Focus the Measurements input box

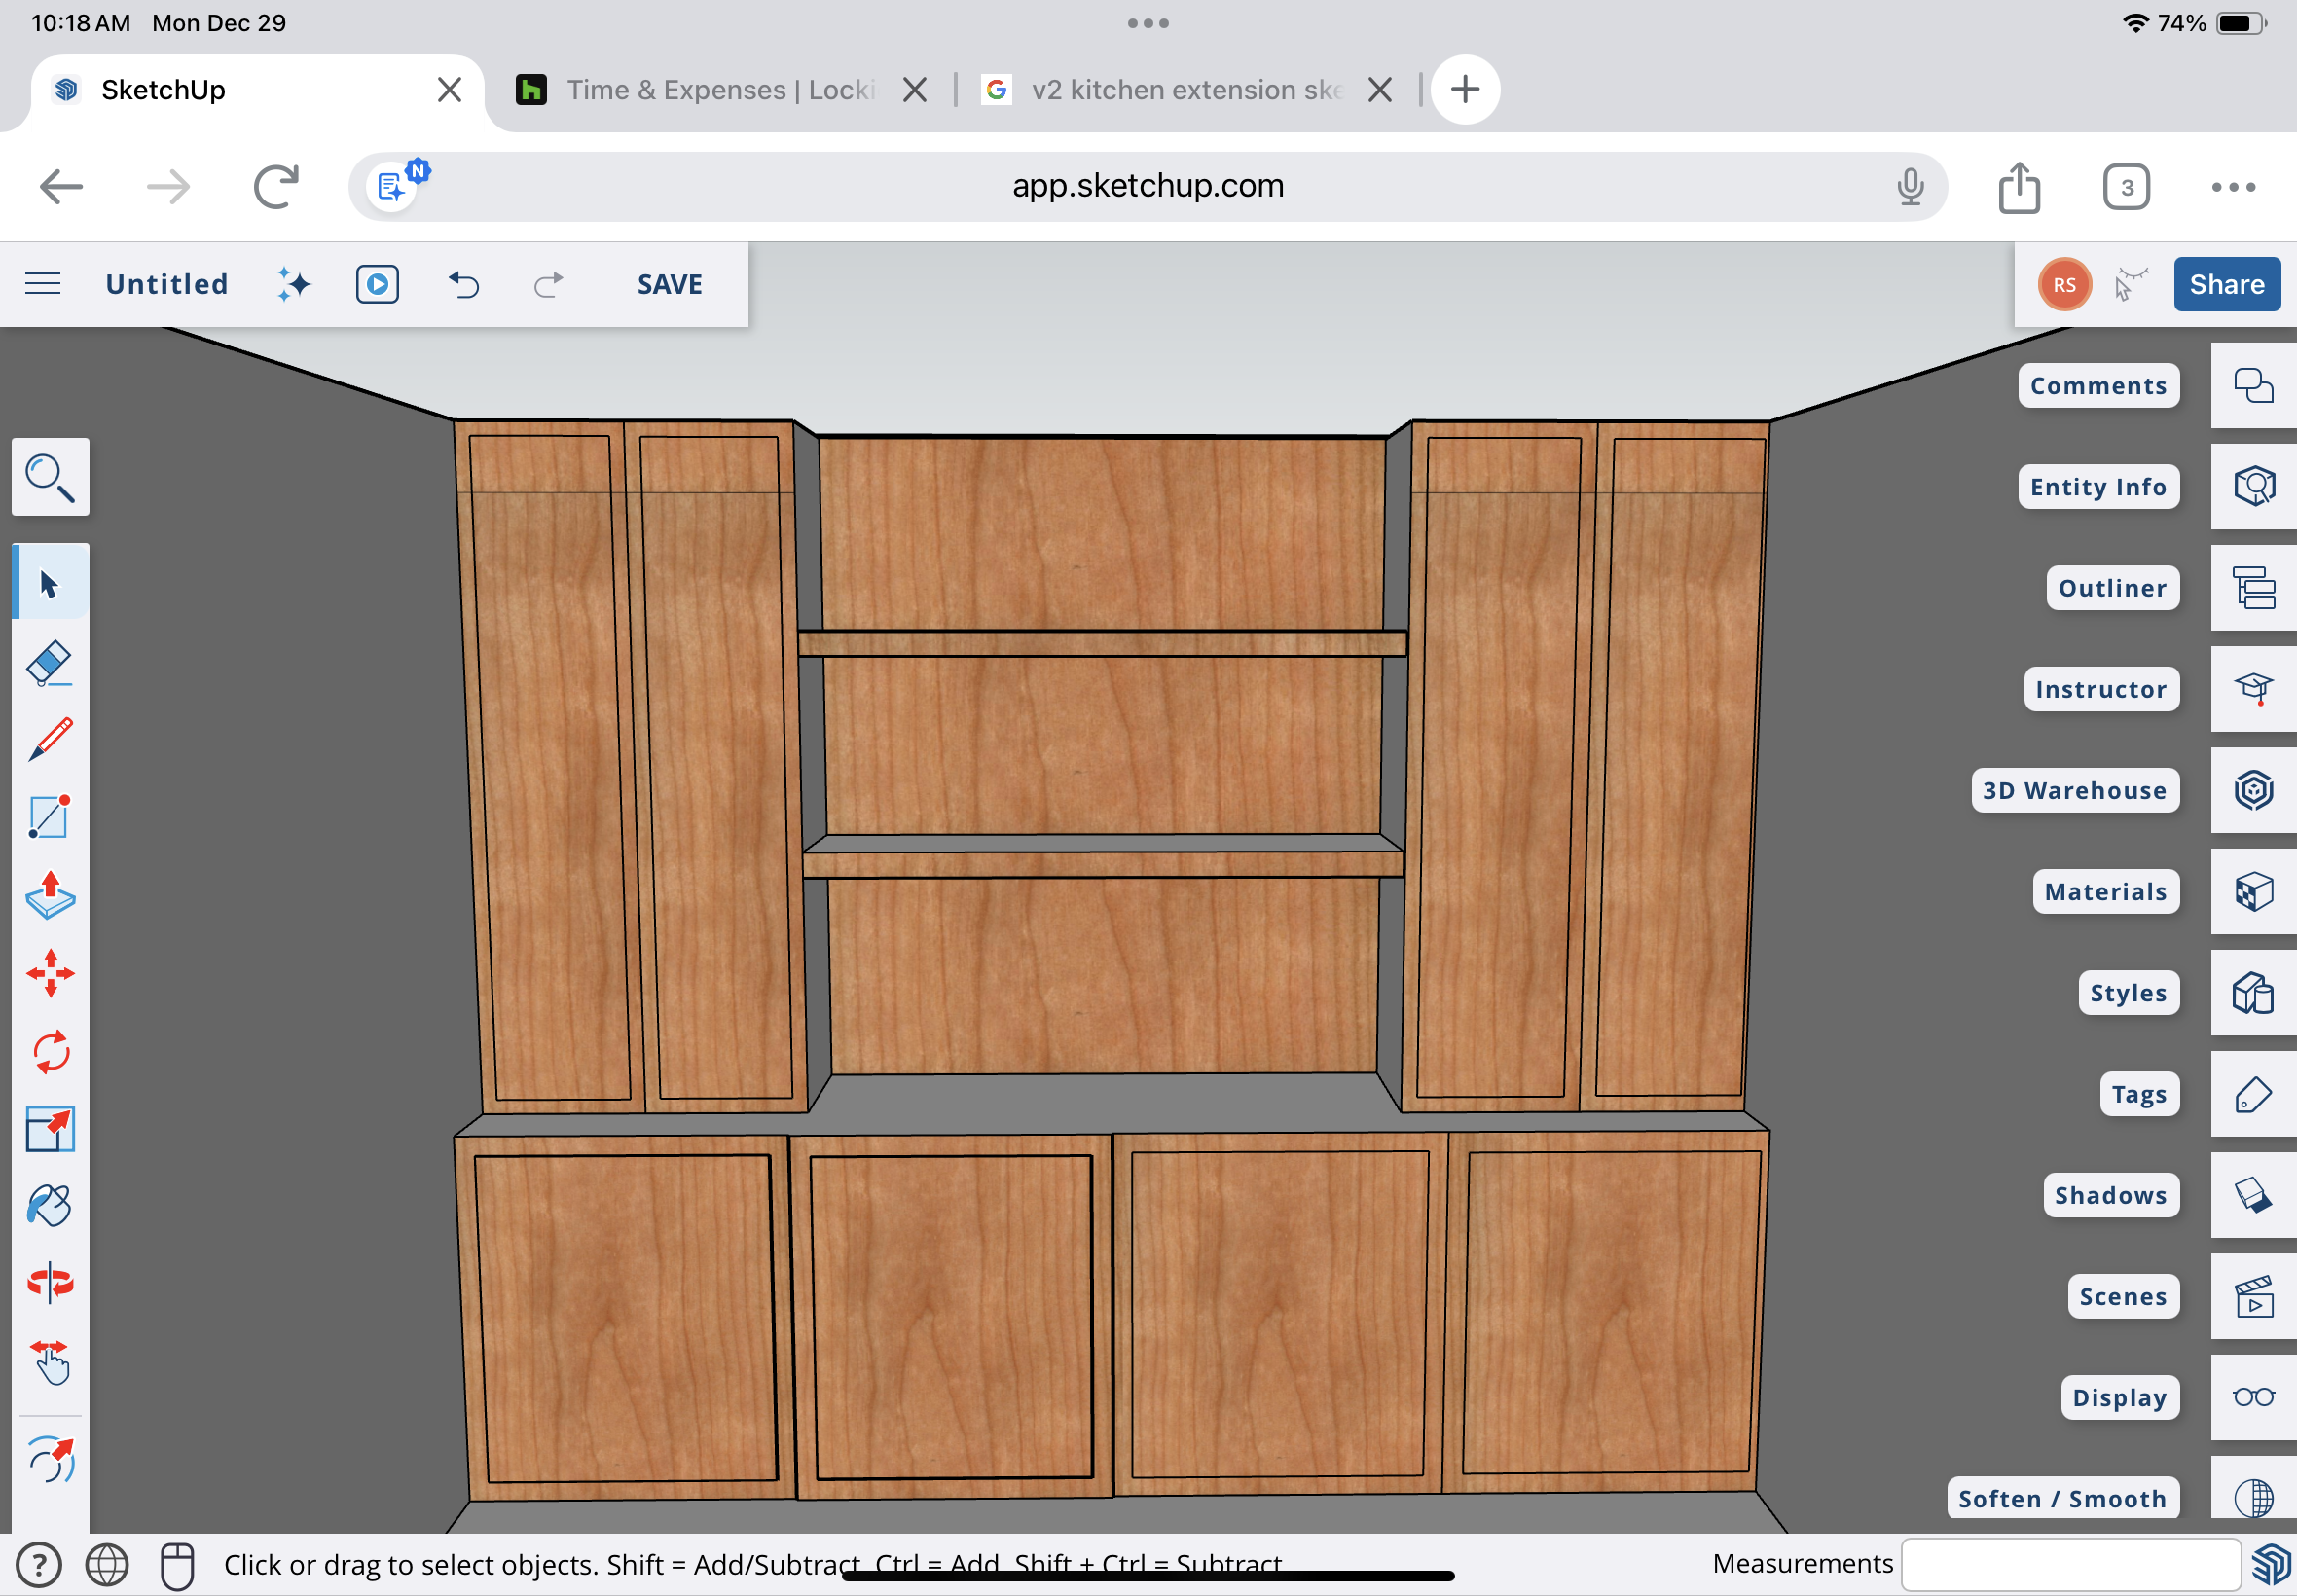[x=2069, y=1564]
